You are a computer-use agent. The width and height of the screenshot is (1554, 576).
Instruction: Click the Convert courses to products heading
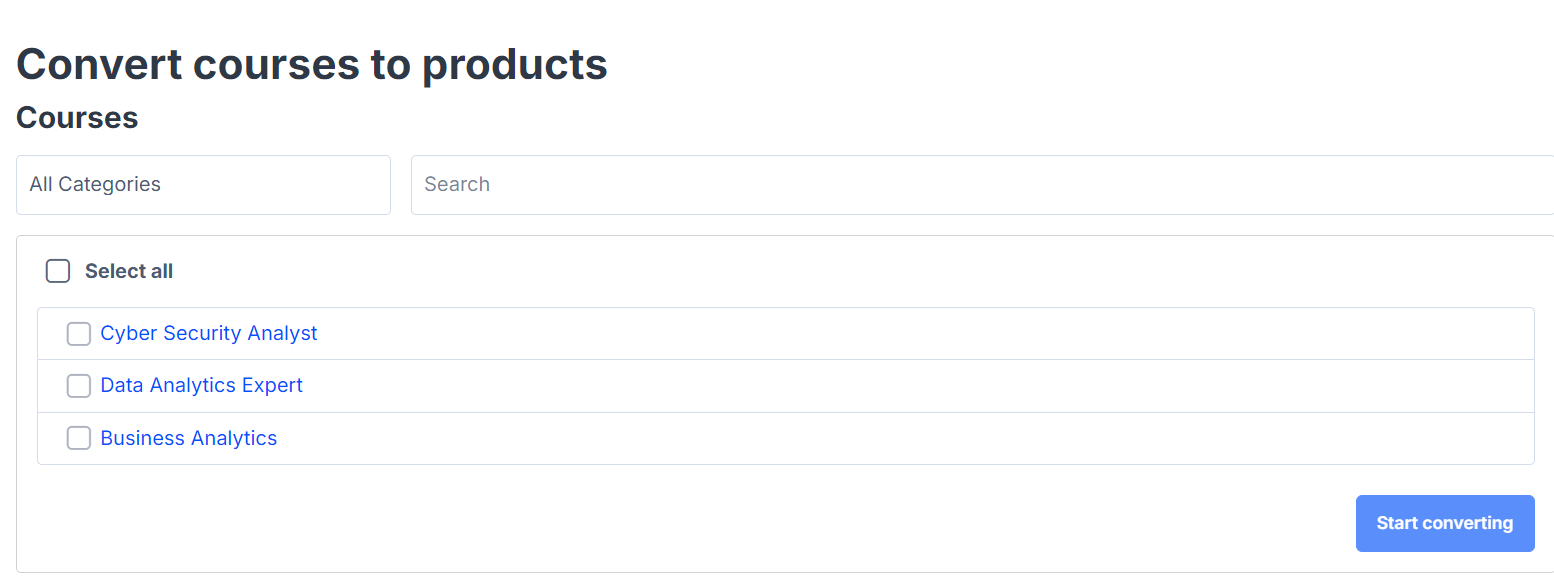point(312,64)
